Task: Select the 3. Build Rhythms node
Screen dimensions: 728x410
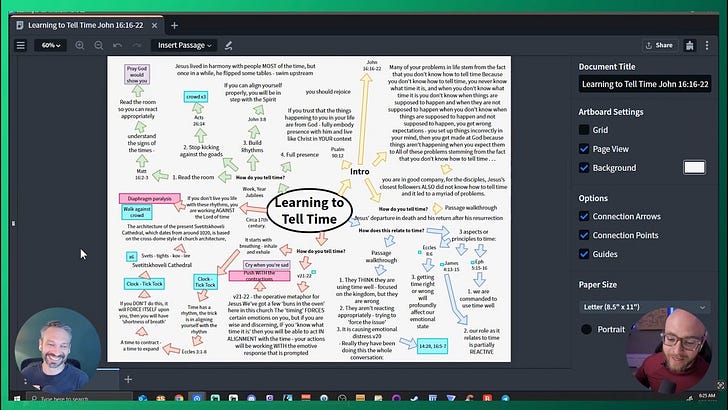Action: click(x=253, y=146)
